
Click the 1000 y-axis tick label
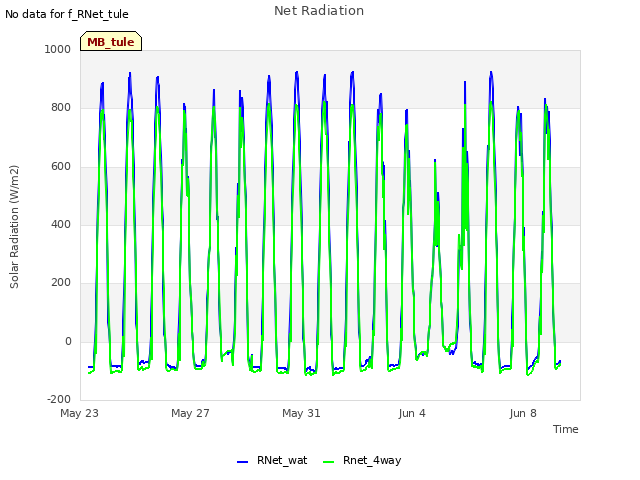click(x=58, y=49)
